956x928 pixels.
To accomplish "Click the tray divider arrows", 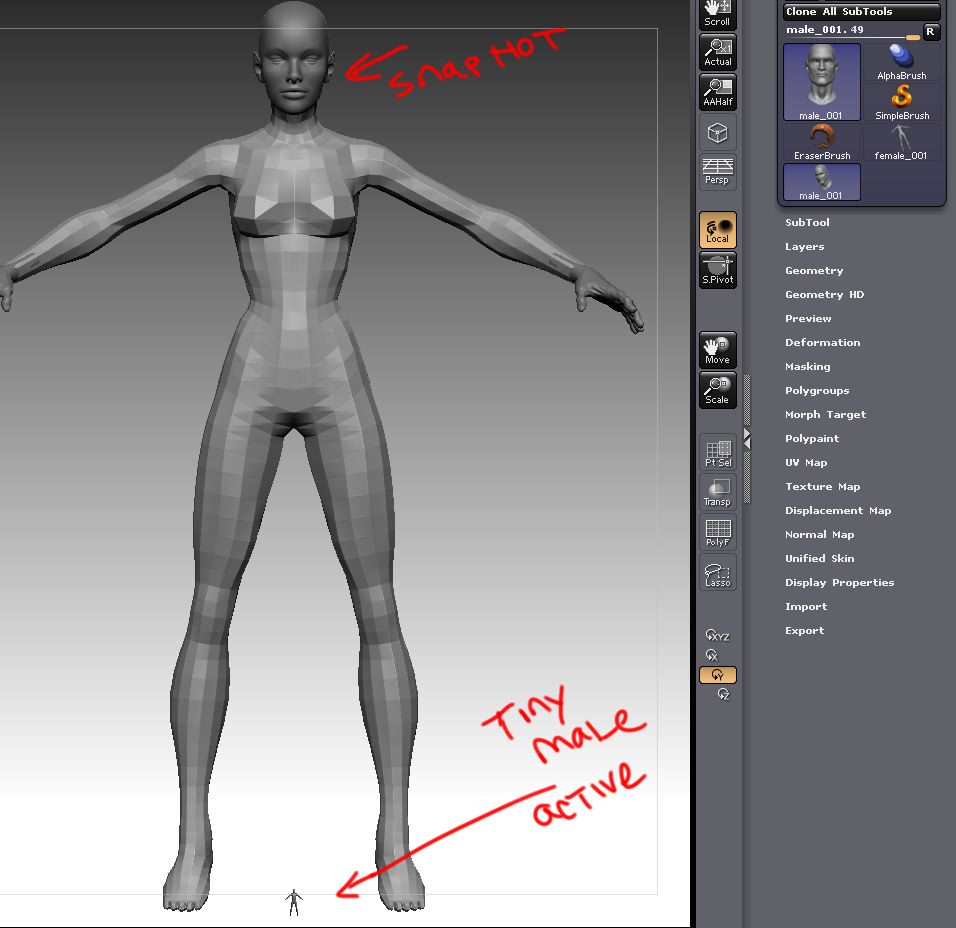I will (x=747, y=439).
